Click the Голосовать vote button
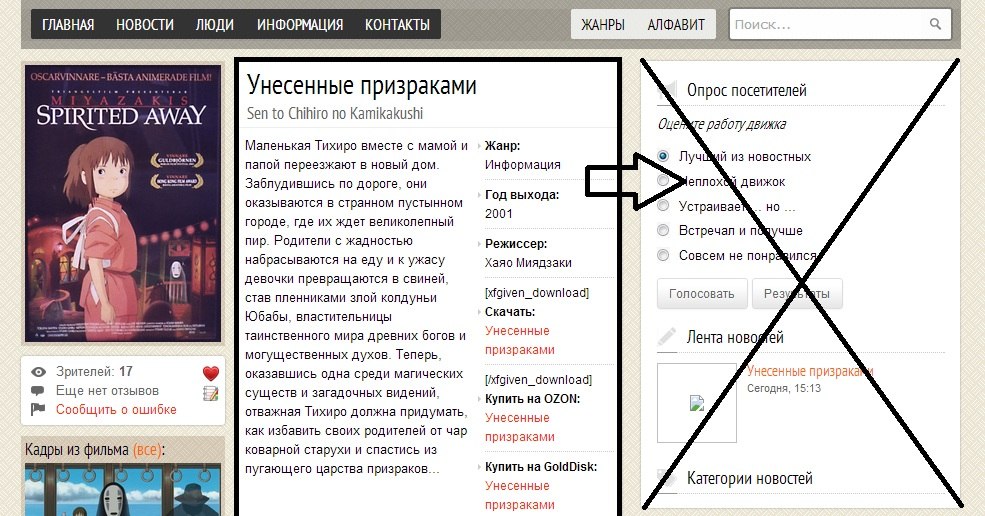This screenshot has height=516, width=985. point(702,294)
